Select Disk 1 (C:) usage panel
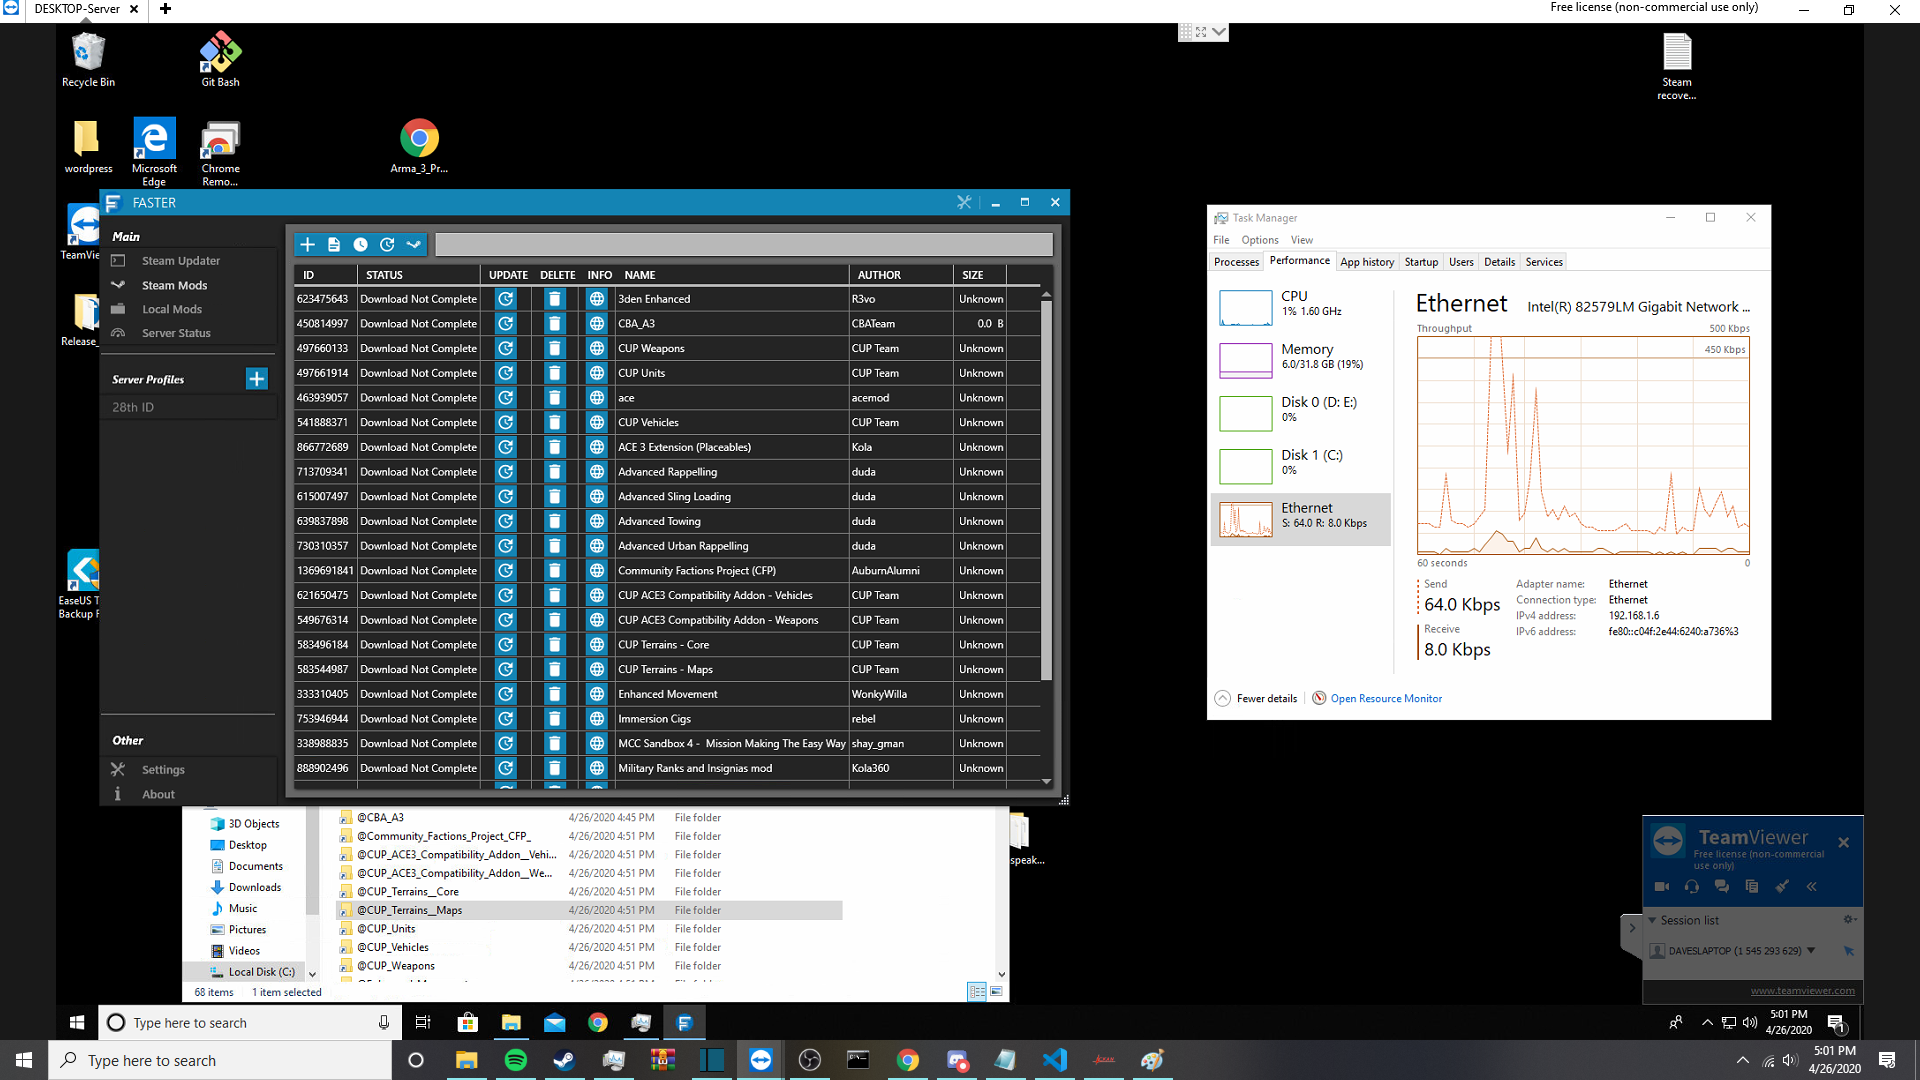Viewport: 1920px width, 1080px height. pyautogui.click(x=1300, y=465)
